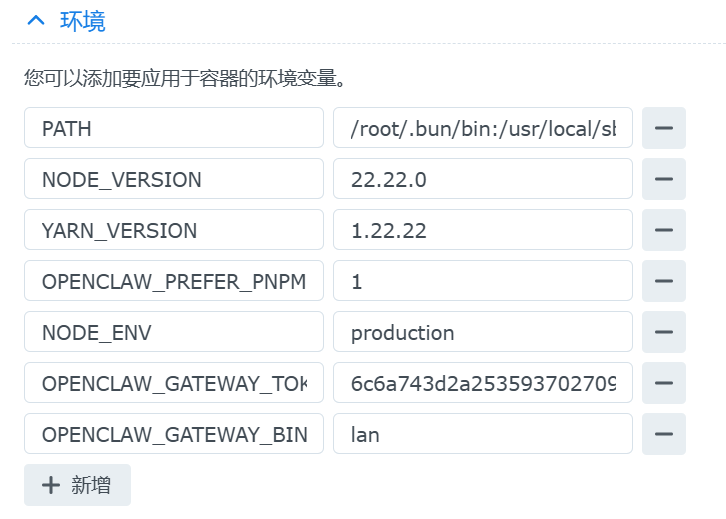The width and height of the screenshot is (726, 519).
Task: Collapse the 环境 section chevron
Action: coord(36,21)
